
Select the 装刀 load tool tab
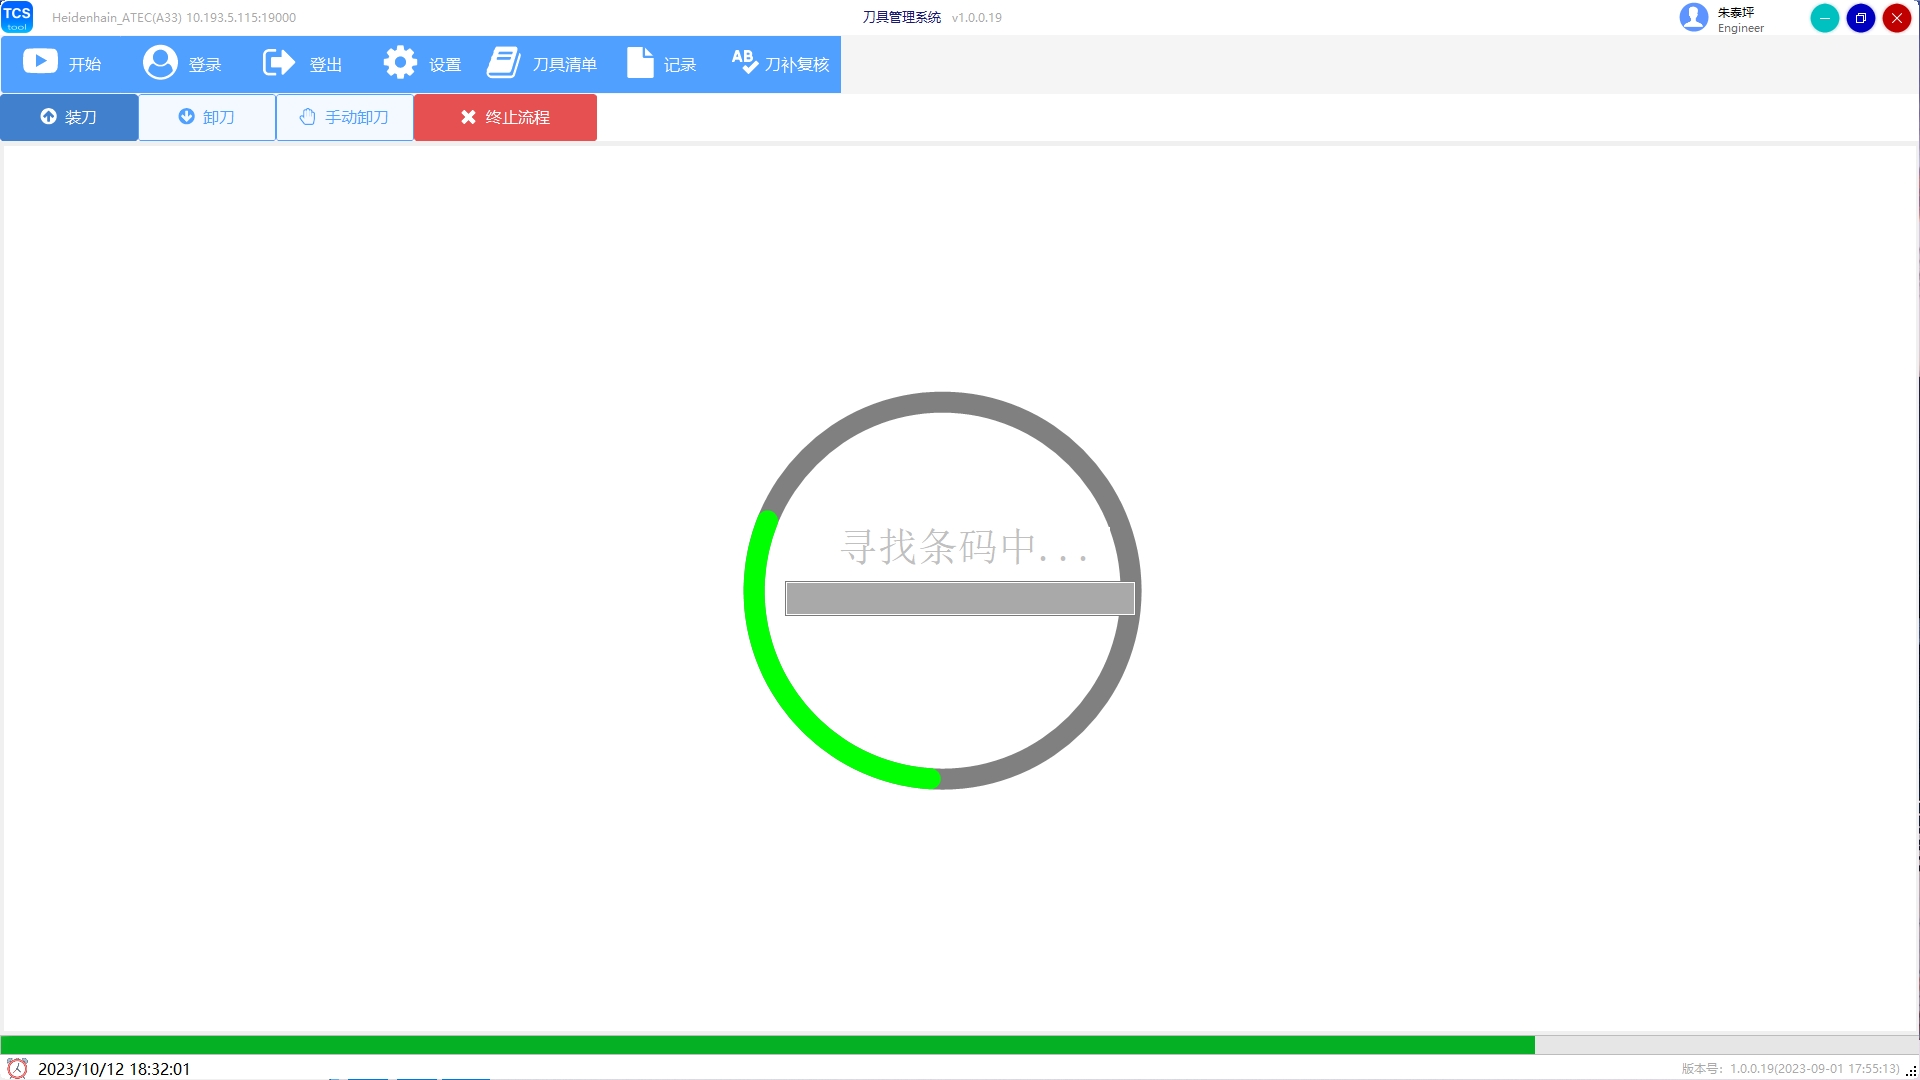pyautogui.click(x=69, y=117)
